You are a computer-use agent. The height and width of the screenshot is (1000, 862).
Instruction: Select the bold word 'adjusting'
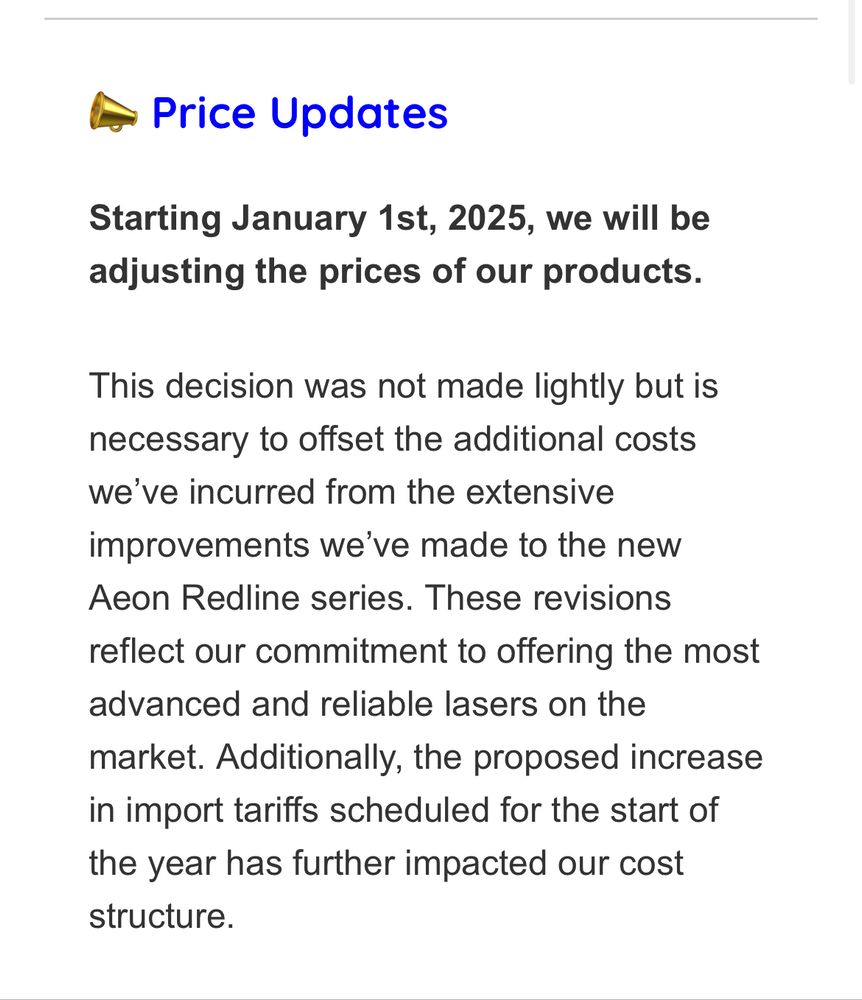click(166, 272)
